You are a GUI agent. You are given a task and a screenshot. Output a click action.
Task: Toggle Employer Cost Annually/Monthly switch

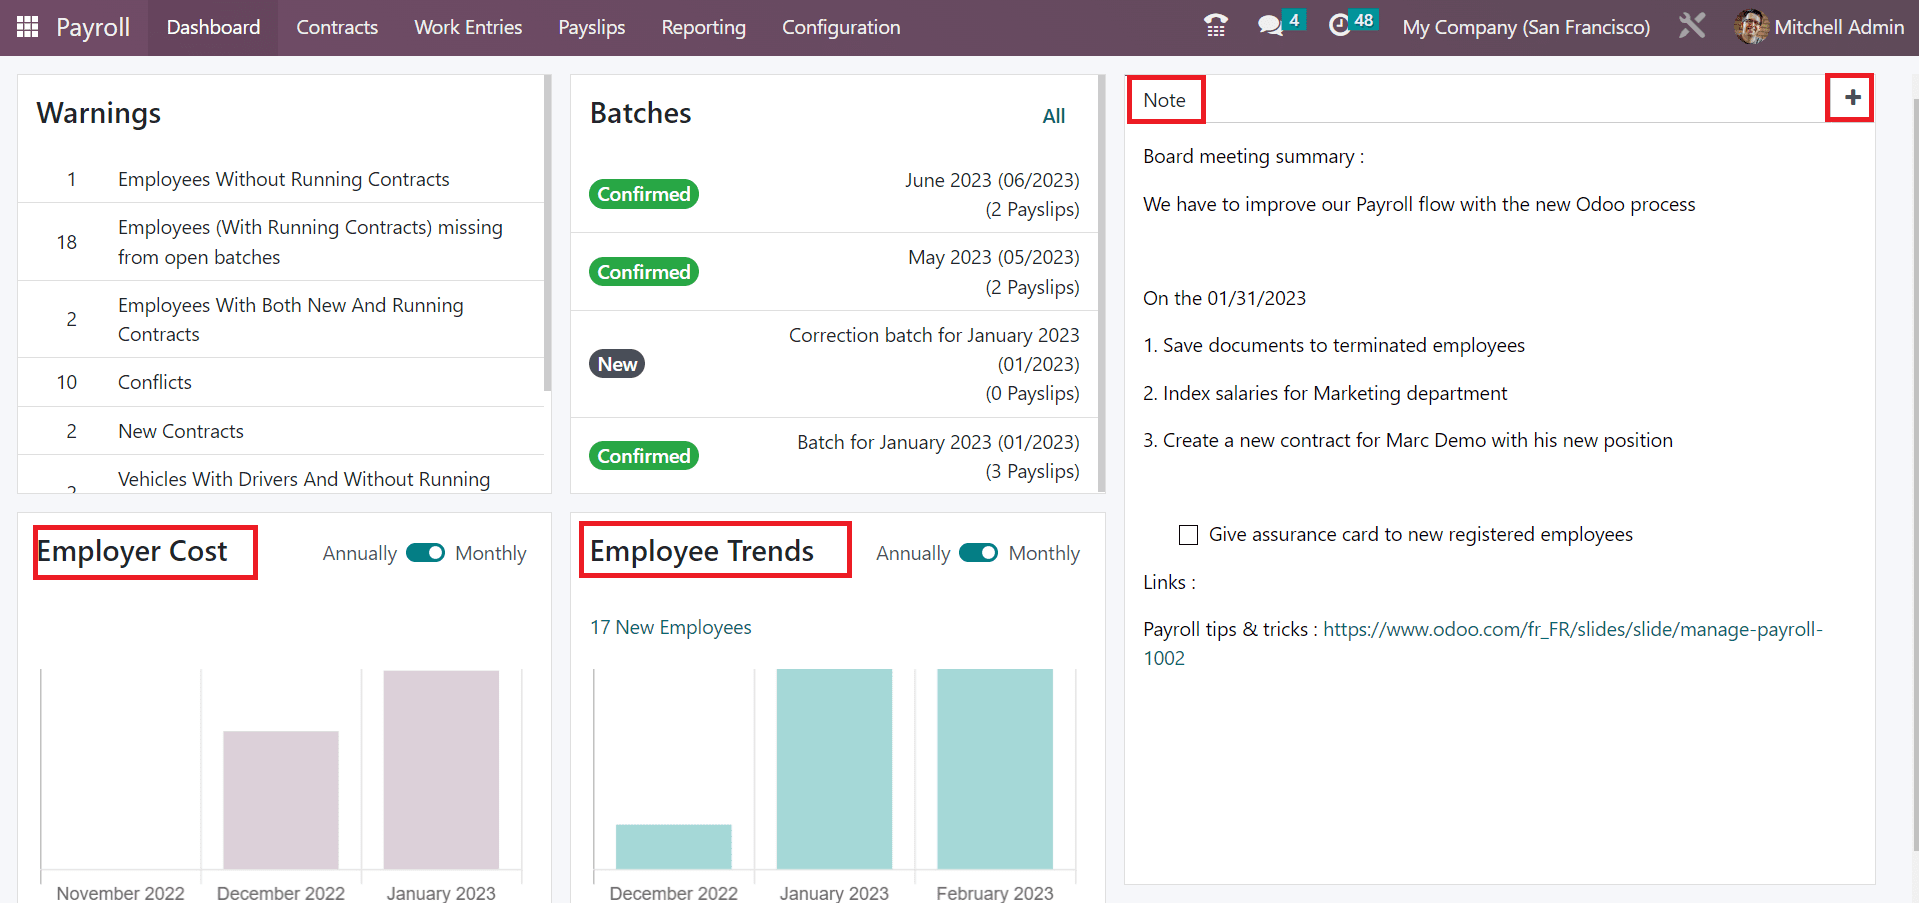pos(425,553)
